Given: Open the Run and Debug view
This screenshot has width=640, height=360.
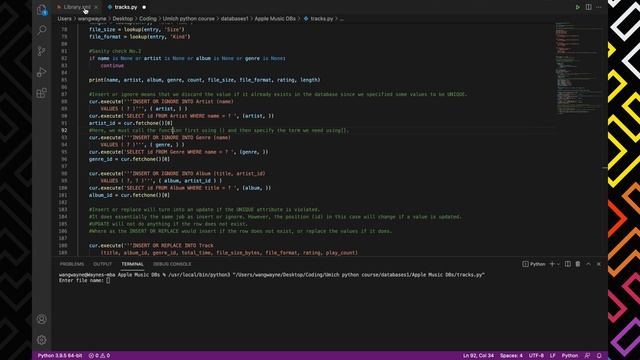Looking at the screenshot, I should click(x=42, y=72).
